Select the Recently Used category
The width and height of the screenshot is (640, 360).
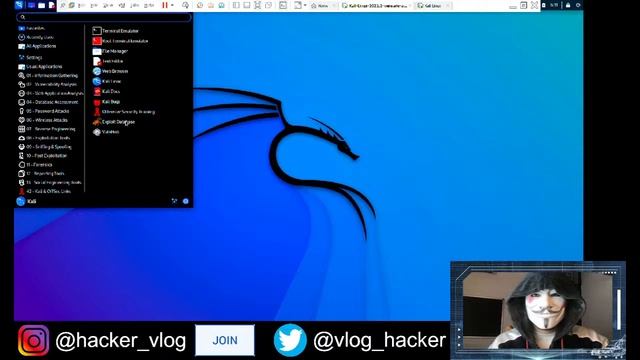36,37
